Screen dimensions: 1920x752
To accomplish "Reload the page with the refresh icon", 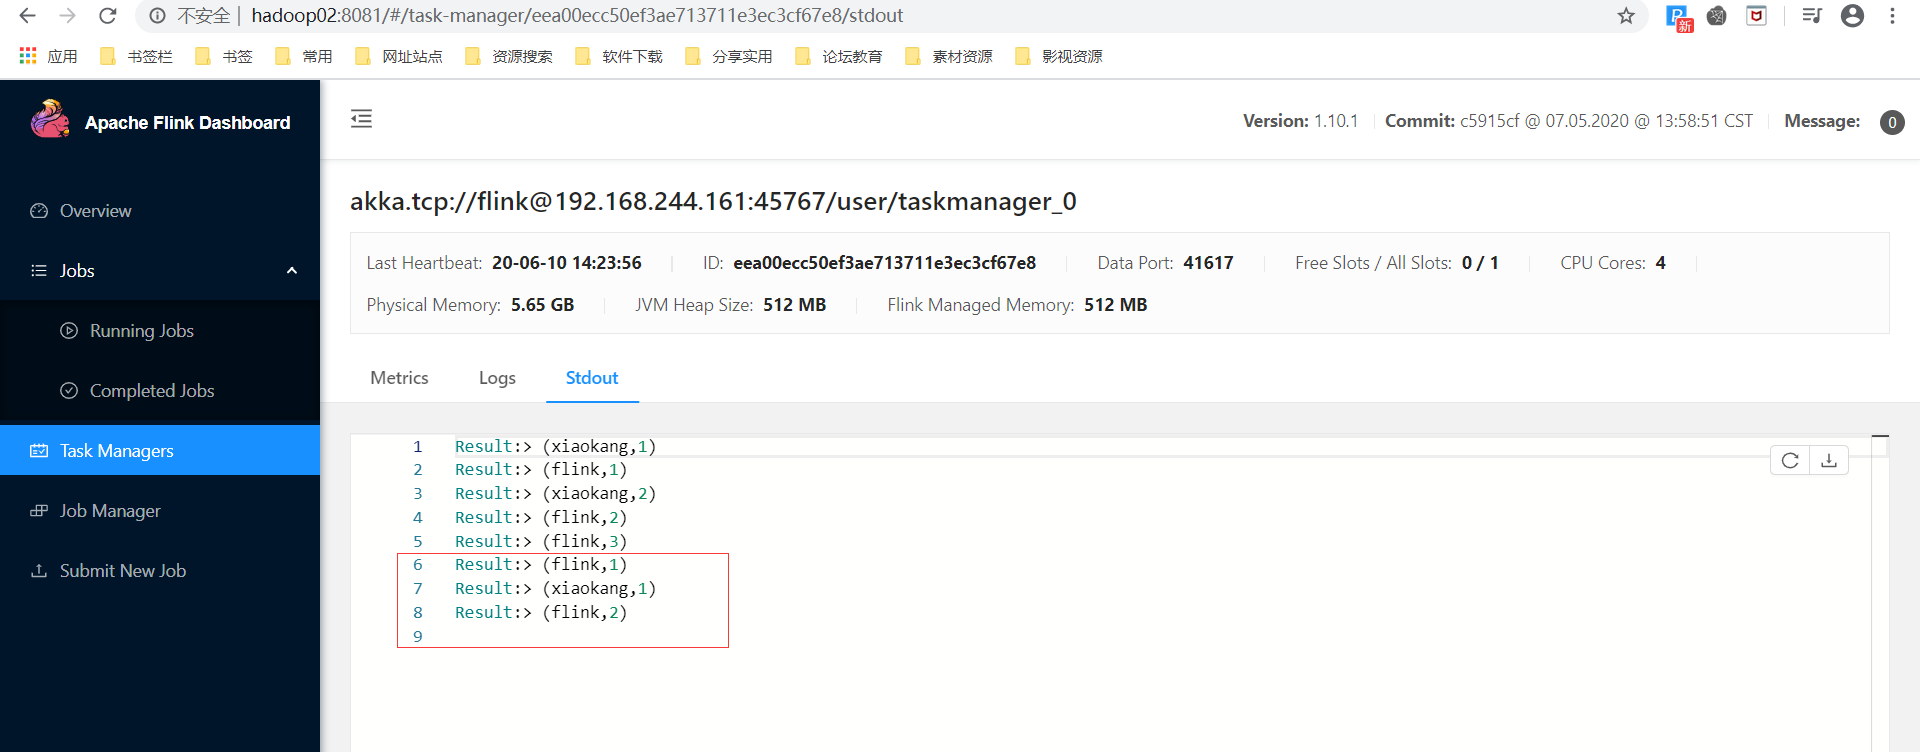I will 108,16.
